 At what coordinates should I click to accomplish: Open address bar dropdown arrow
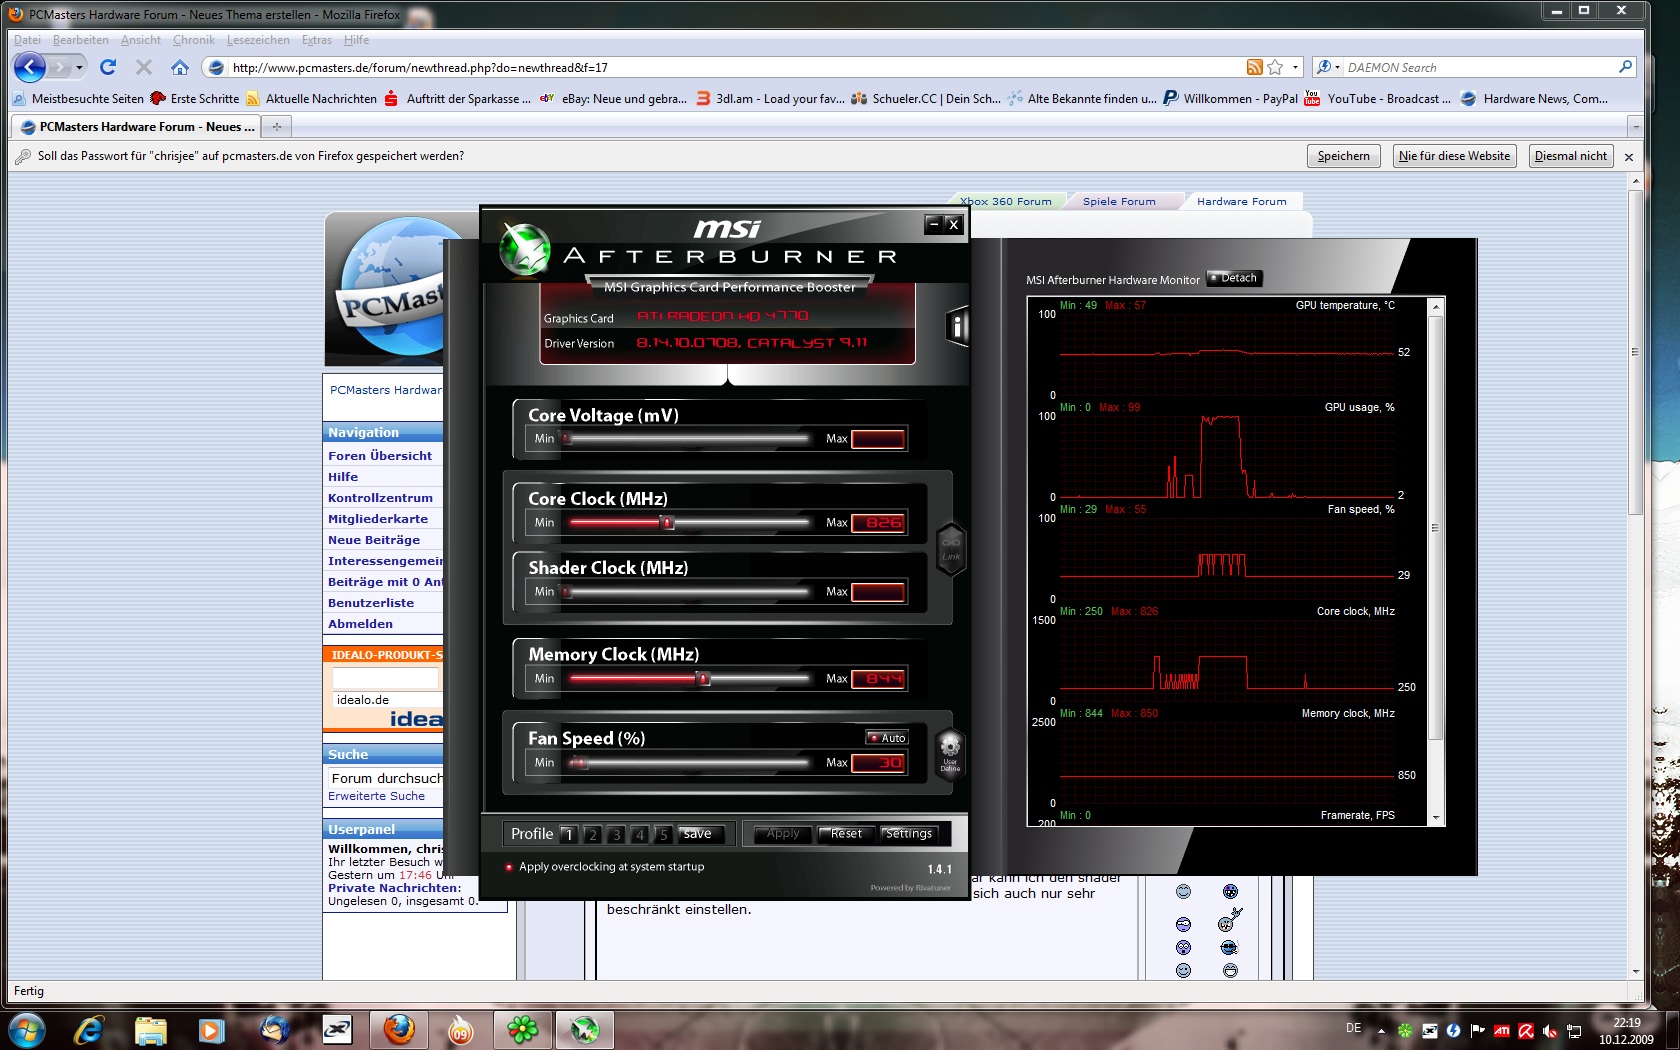[1295, 67]
